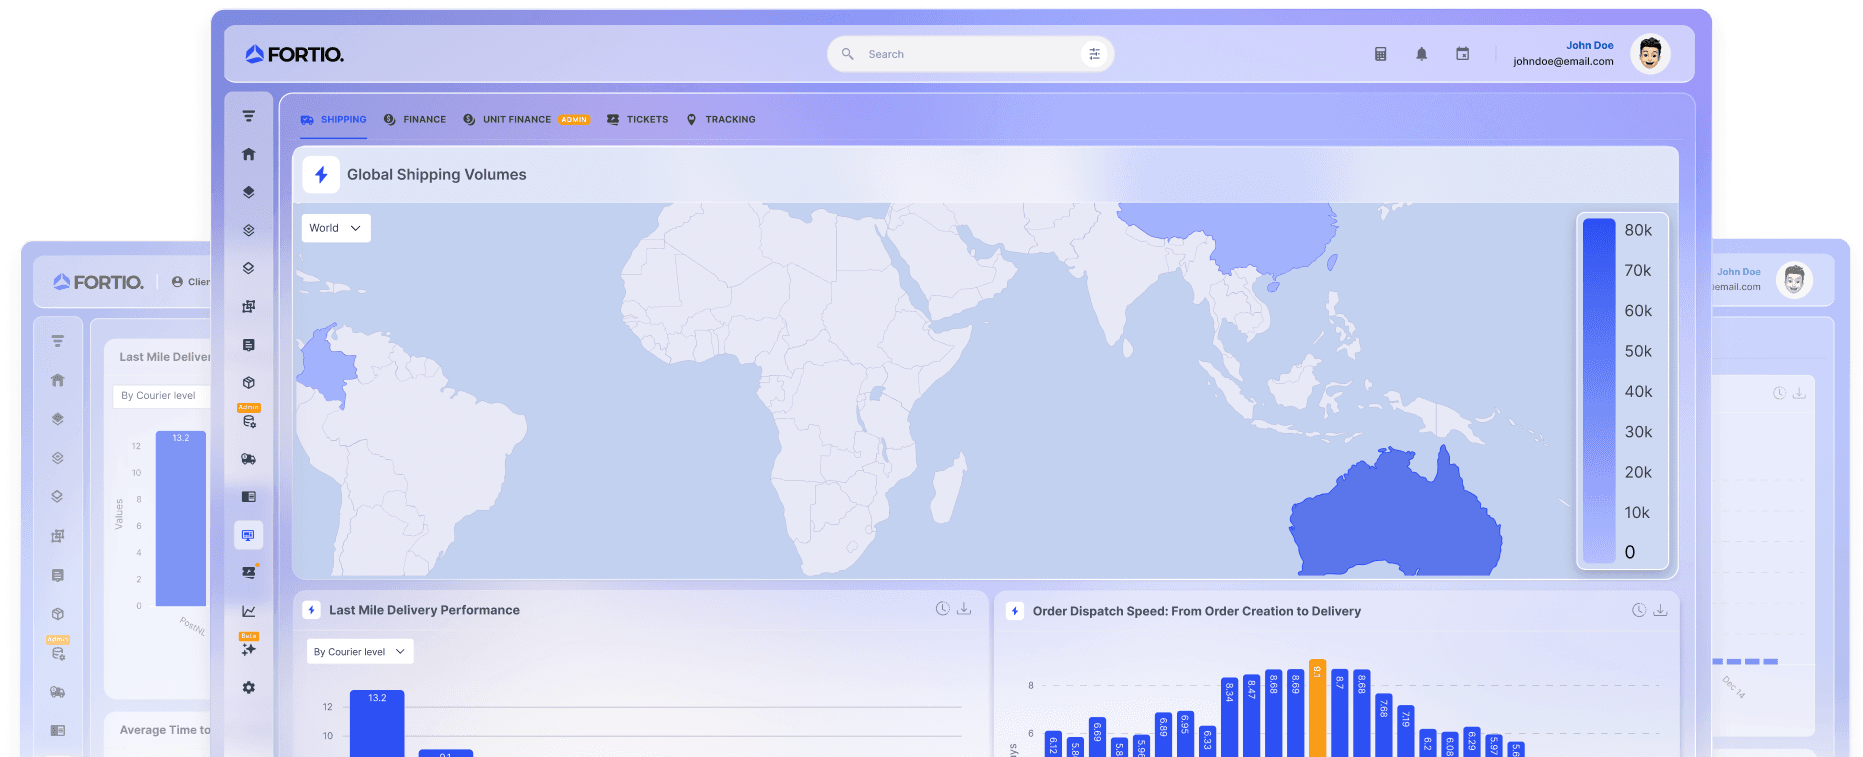Click avatar in right background window
This screenshot has height=757, width=1863.
(1795, 280)
